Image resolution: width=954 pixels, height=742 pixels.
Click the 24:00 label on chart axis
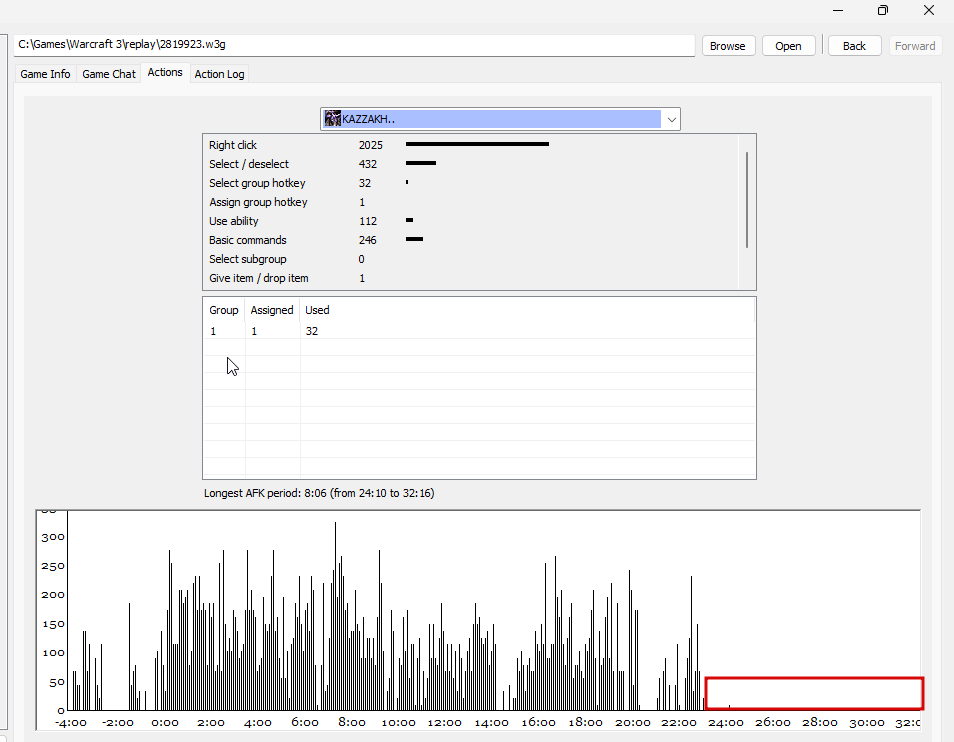pos(726,723)
